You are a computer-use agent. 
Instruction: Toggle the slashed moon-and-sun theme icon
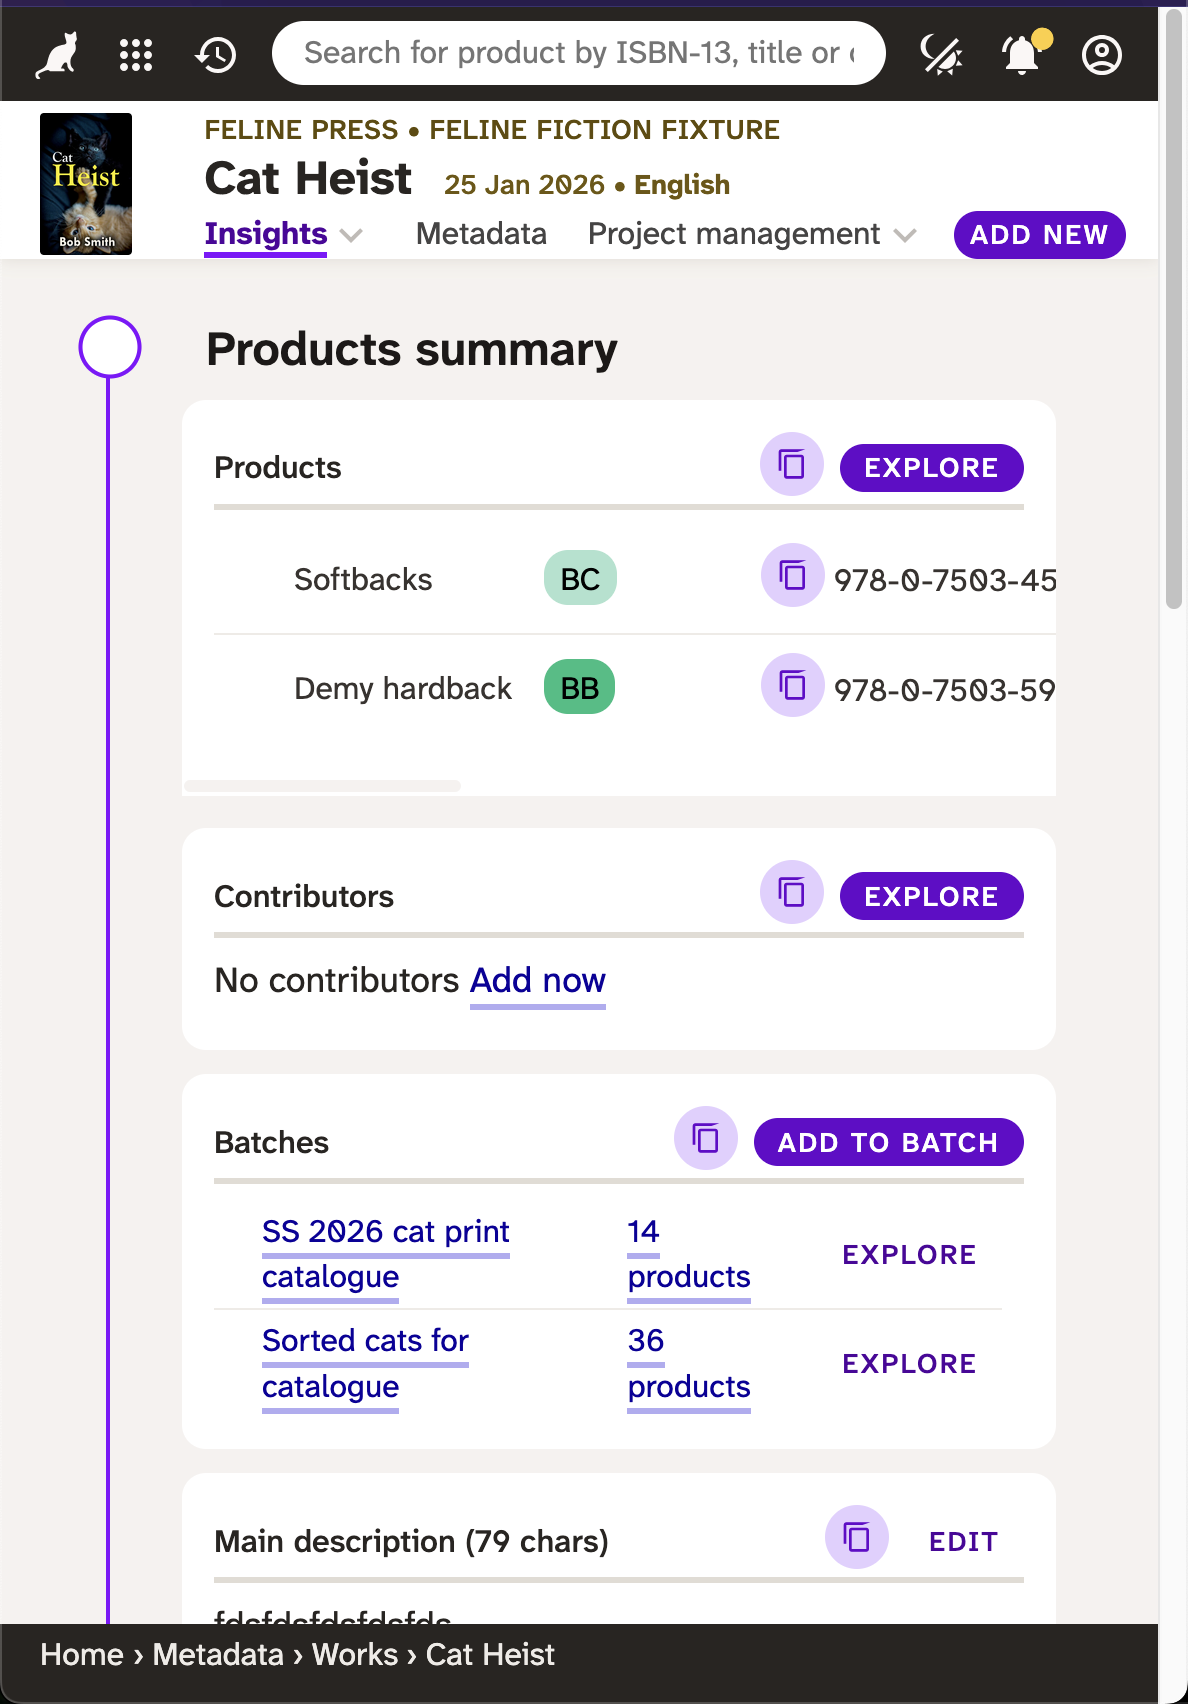click(941, 54)
